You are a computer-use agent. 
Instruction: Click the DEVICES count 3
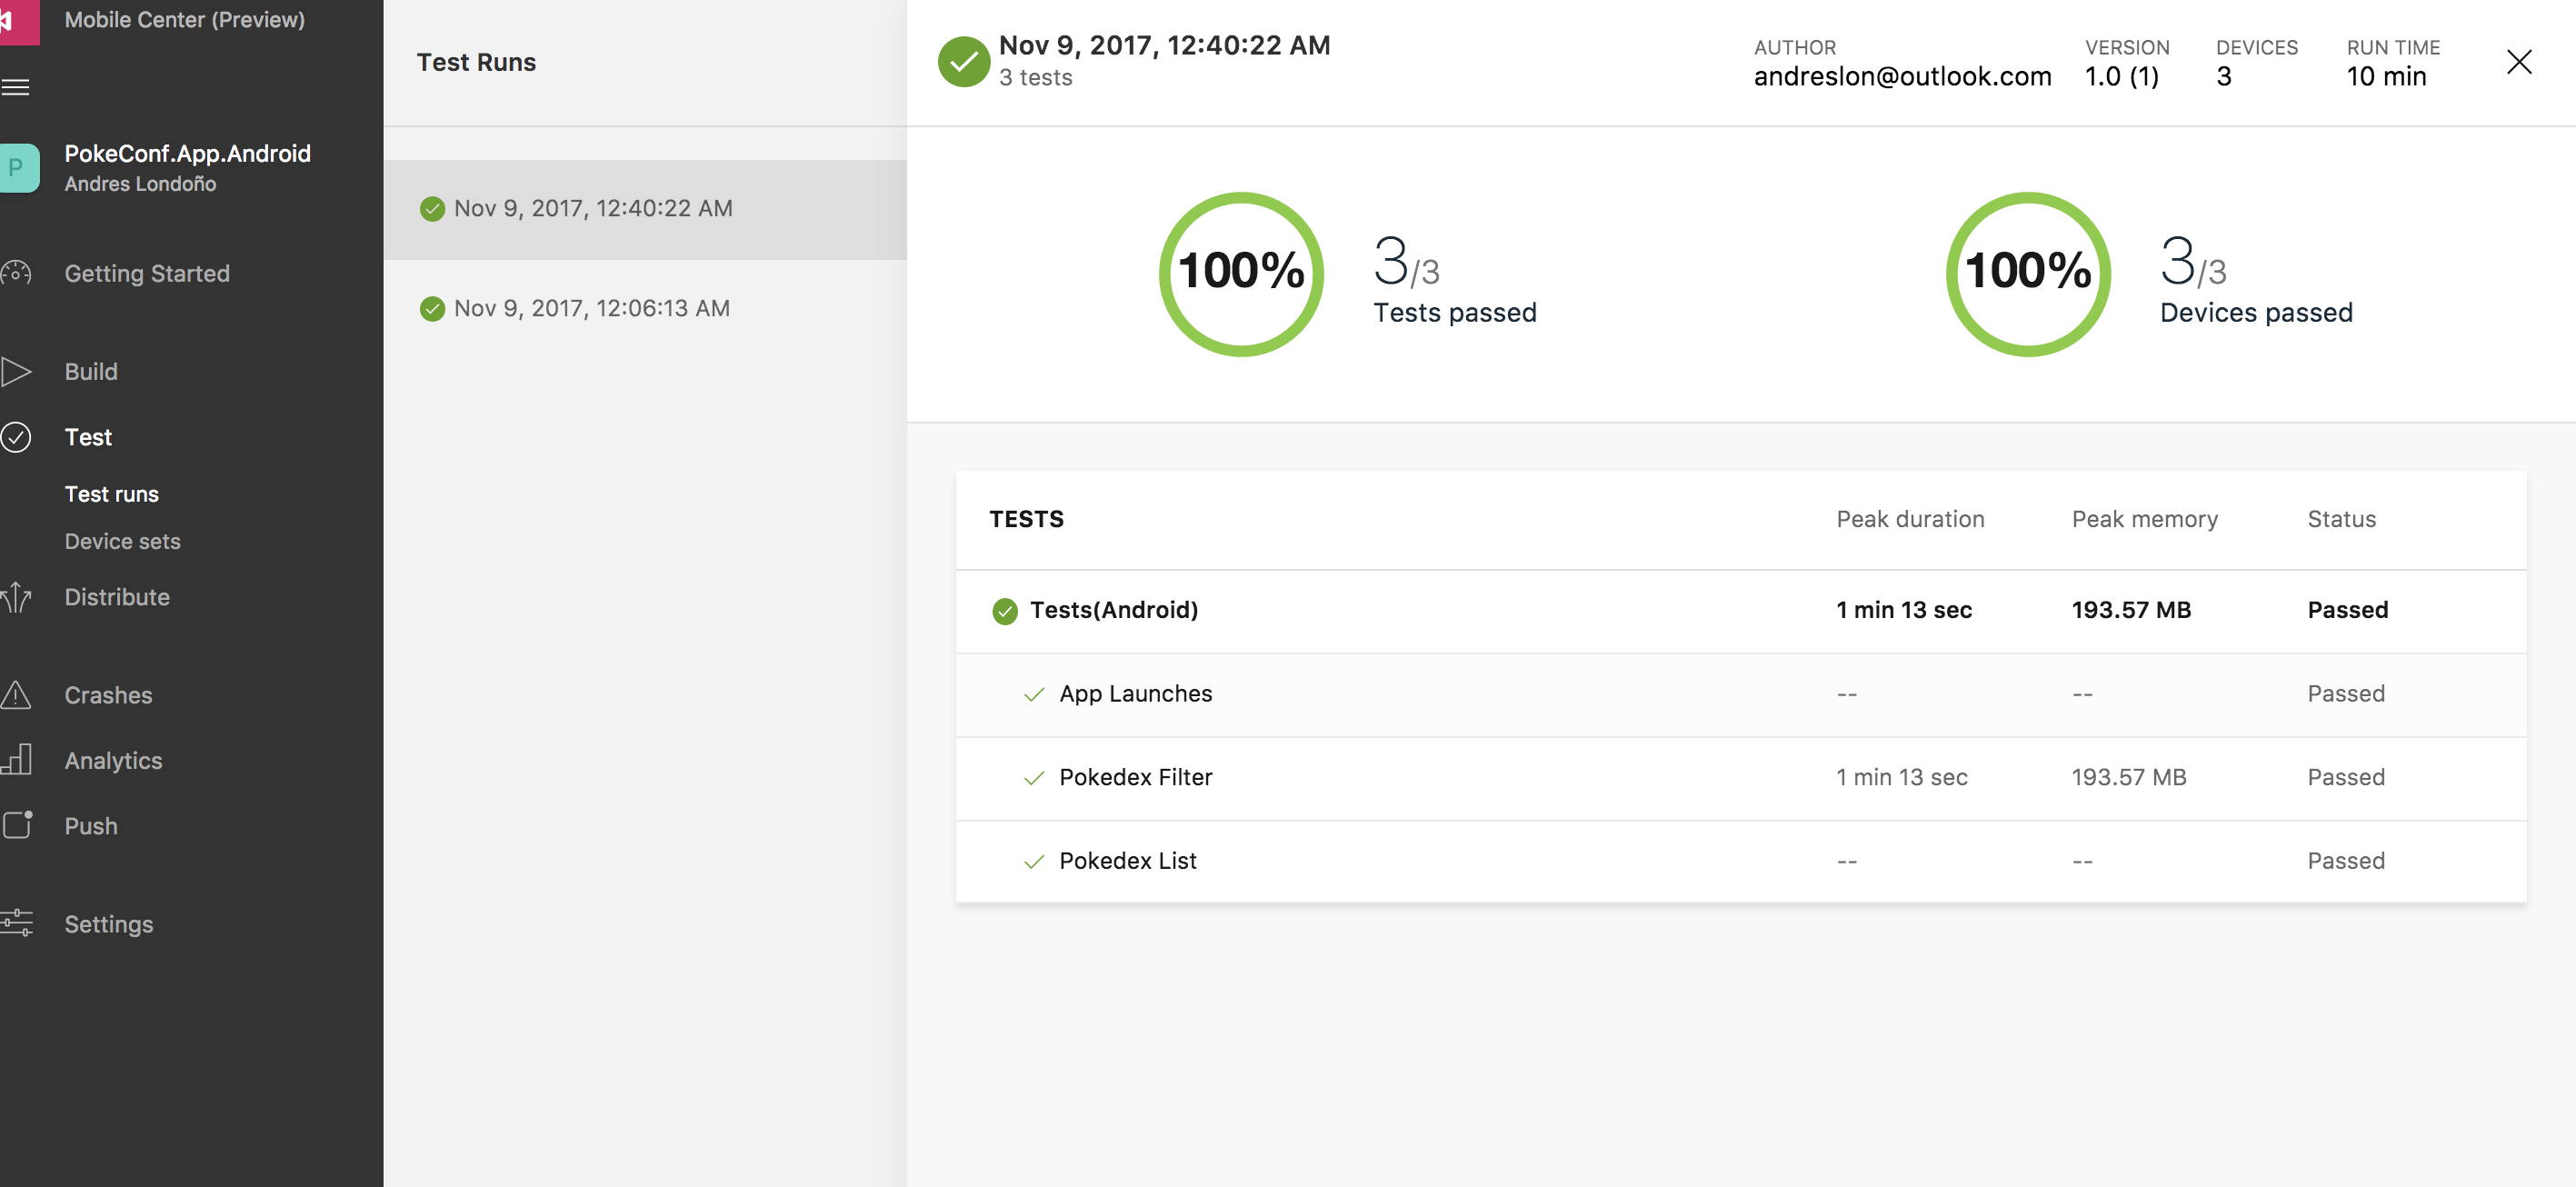[x=2223, y=76]
